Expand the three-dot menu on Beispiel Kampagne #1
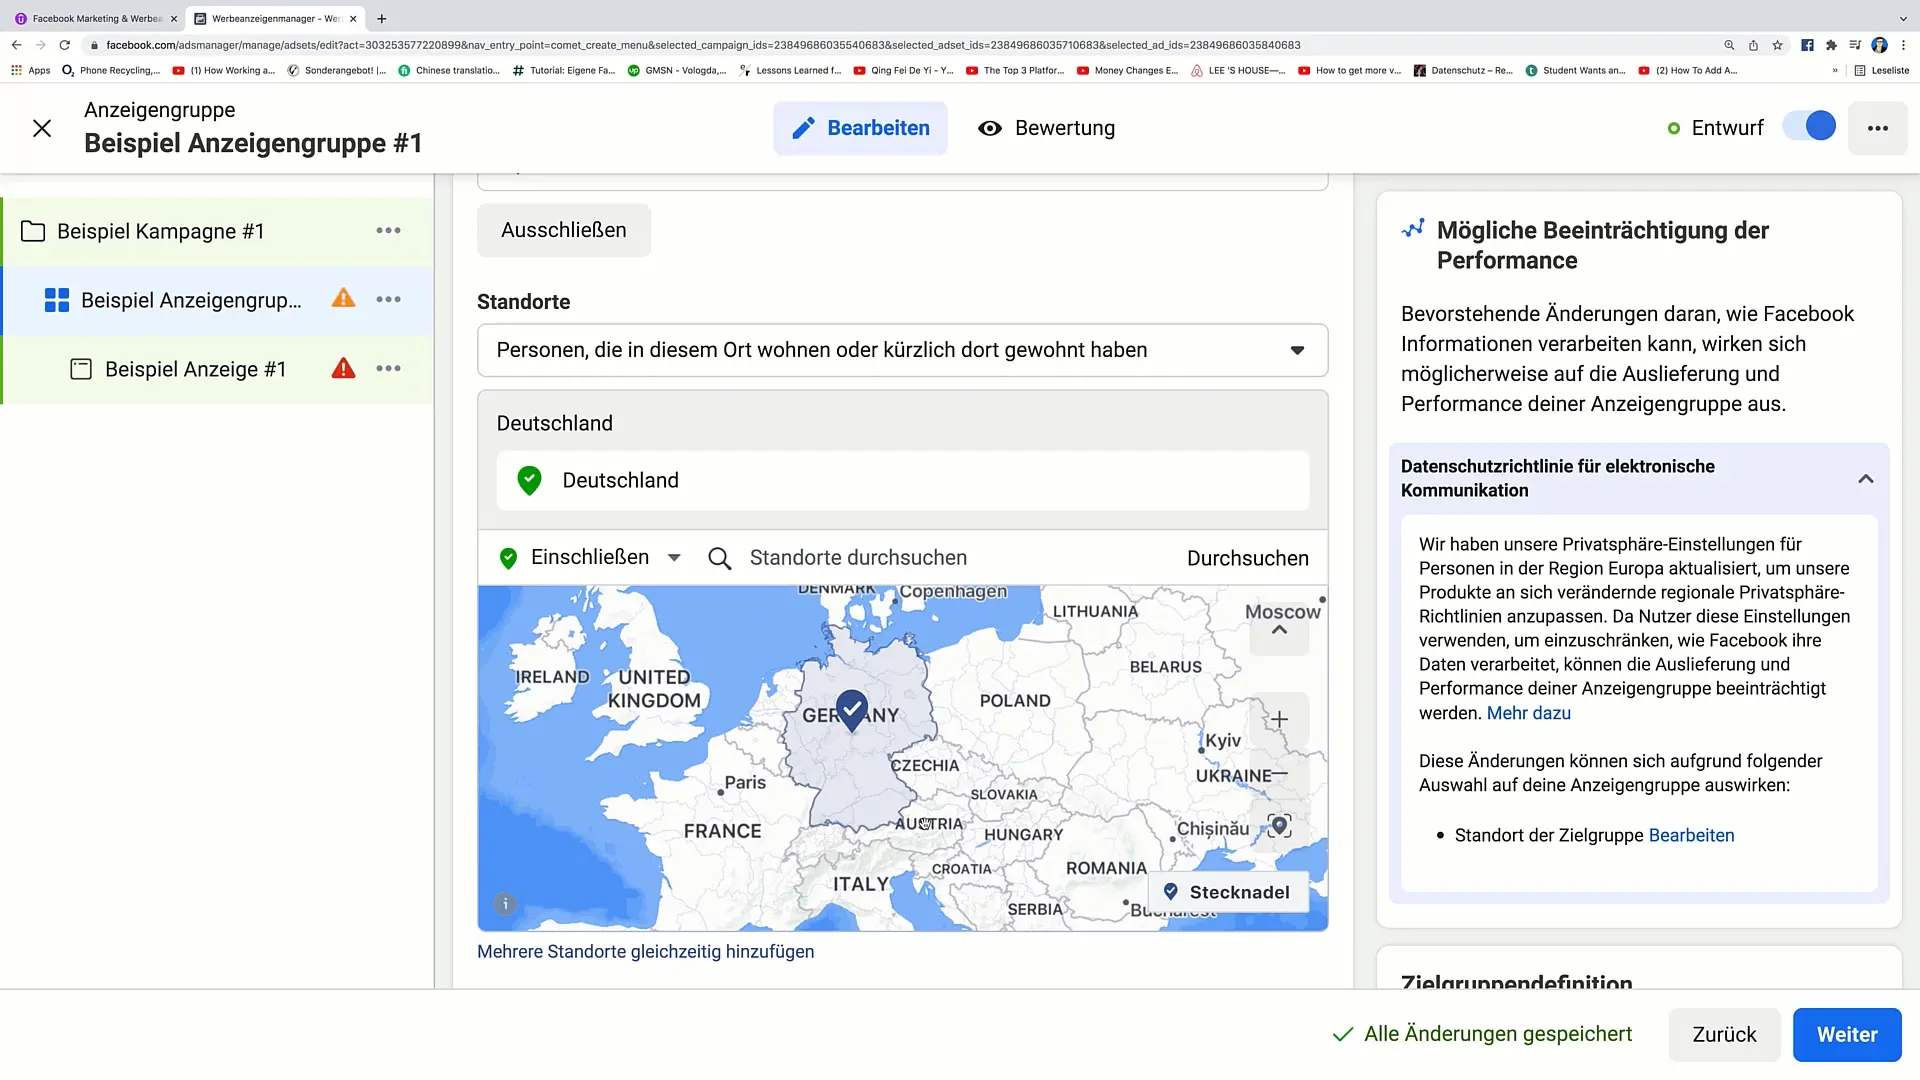The width and height of the screenshot is (1920, 1080). tap(388, 229)
